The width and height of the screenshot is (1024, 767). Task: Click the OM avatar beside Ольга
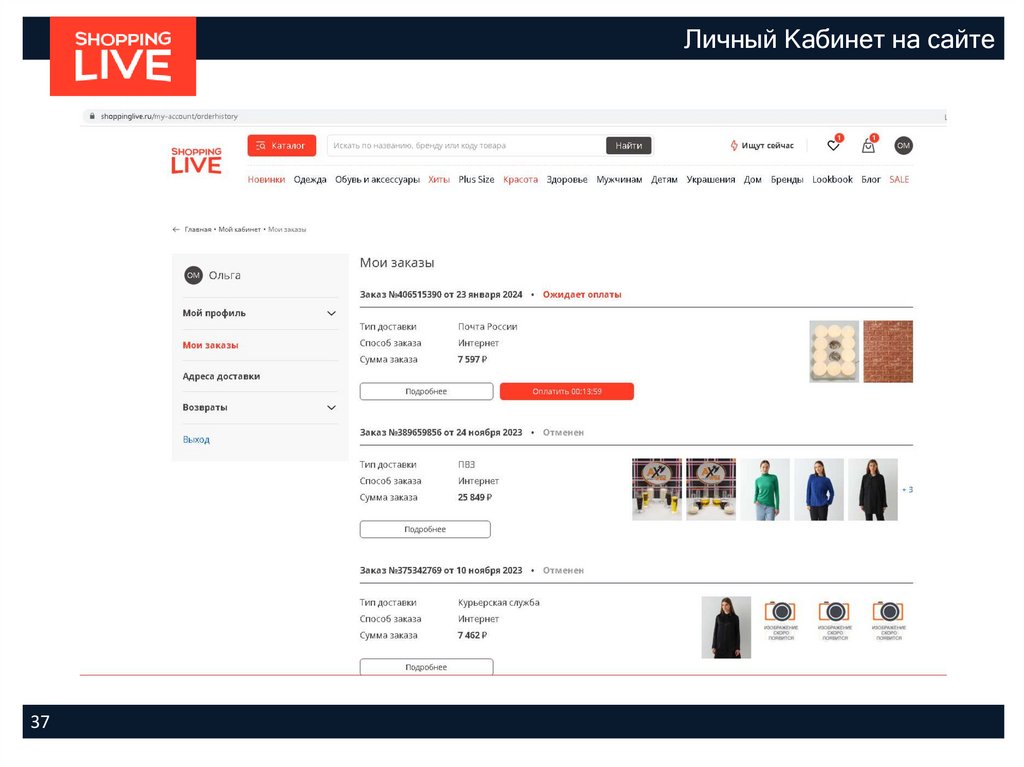point(193,276)
